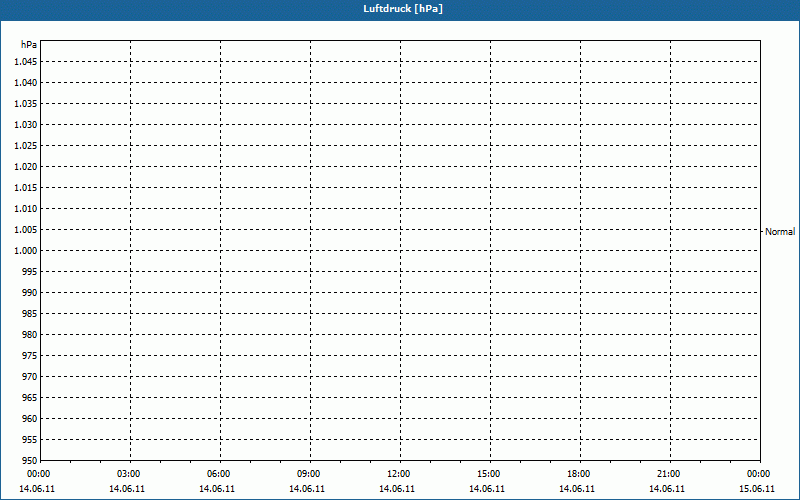Select the 1.030 pressure axis value
The image size is (800, 500).
[x=25, y=124]
